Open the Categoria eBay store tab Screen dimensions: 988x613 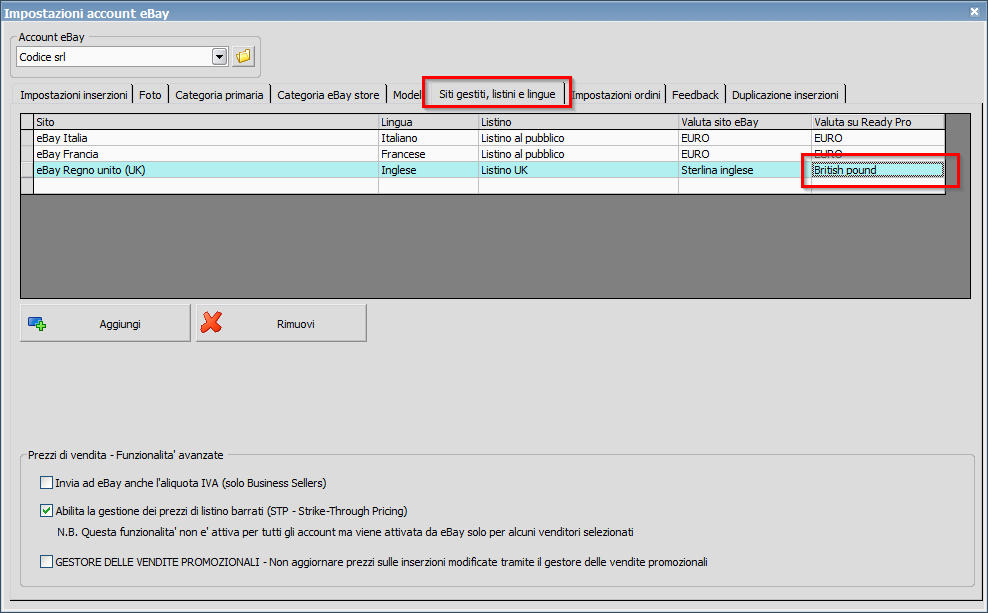(x=328, y=95)
